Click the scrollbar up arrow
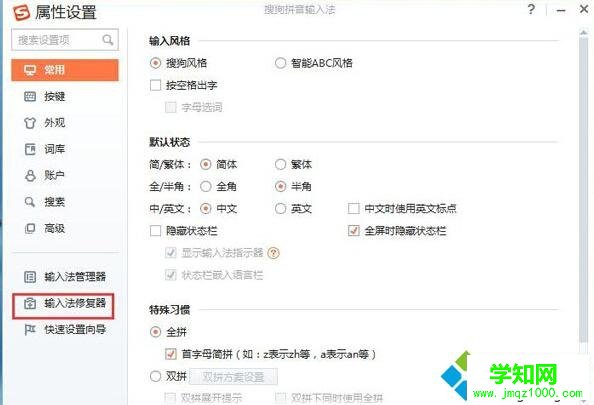 point(584,33)
